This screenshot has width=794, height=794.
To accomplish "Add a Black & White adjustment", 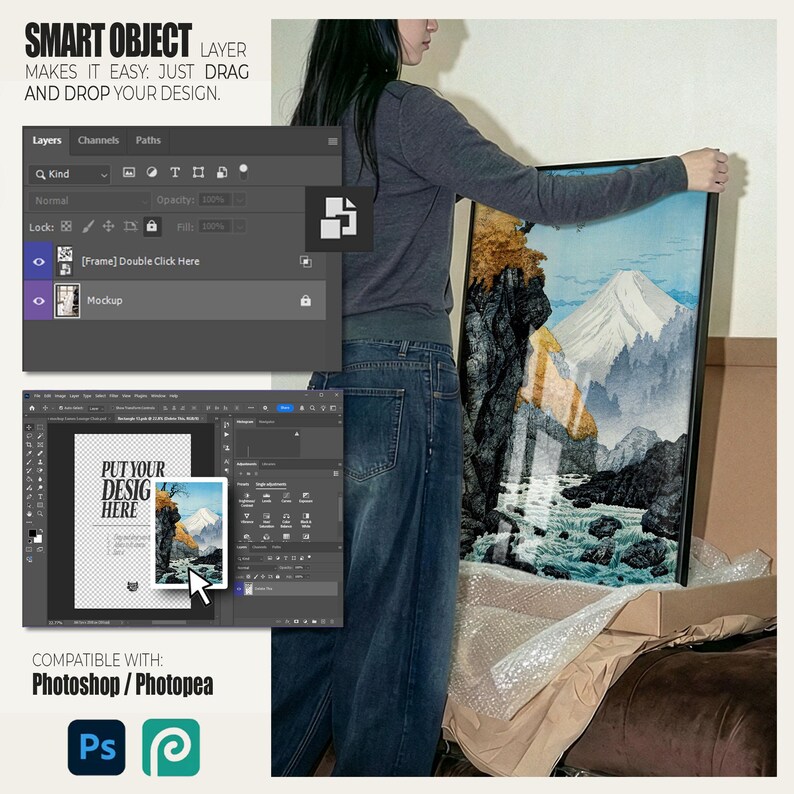I will 306,520.
